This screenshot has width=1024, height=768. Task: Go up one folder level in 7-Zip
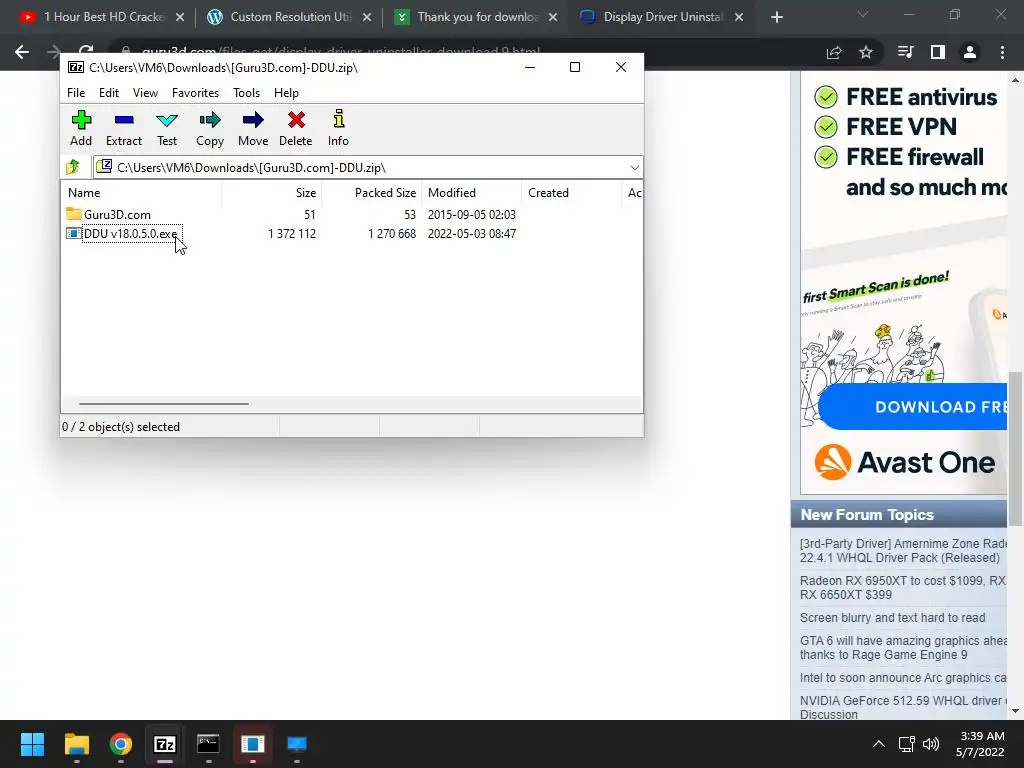pos(73,167)
